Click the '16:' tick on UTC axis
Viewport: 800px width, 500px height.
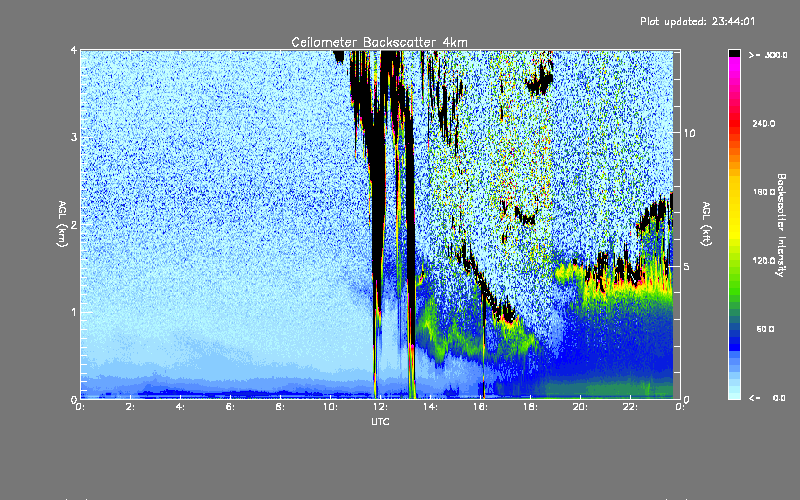point(481,407)
